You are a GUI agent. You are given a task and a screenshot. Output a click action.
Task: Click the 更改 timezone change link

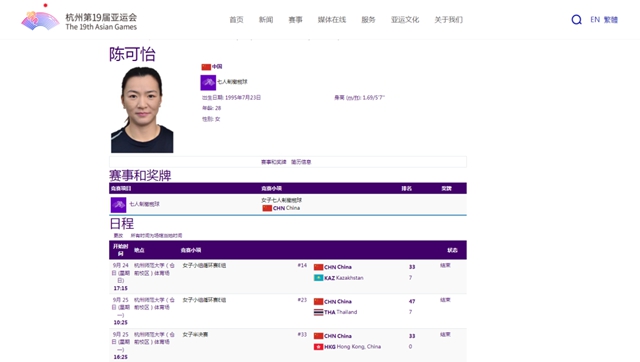click(x=118, y=235)
